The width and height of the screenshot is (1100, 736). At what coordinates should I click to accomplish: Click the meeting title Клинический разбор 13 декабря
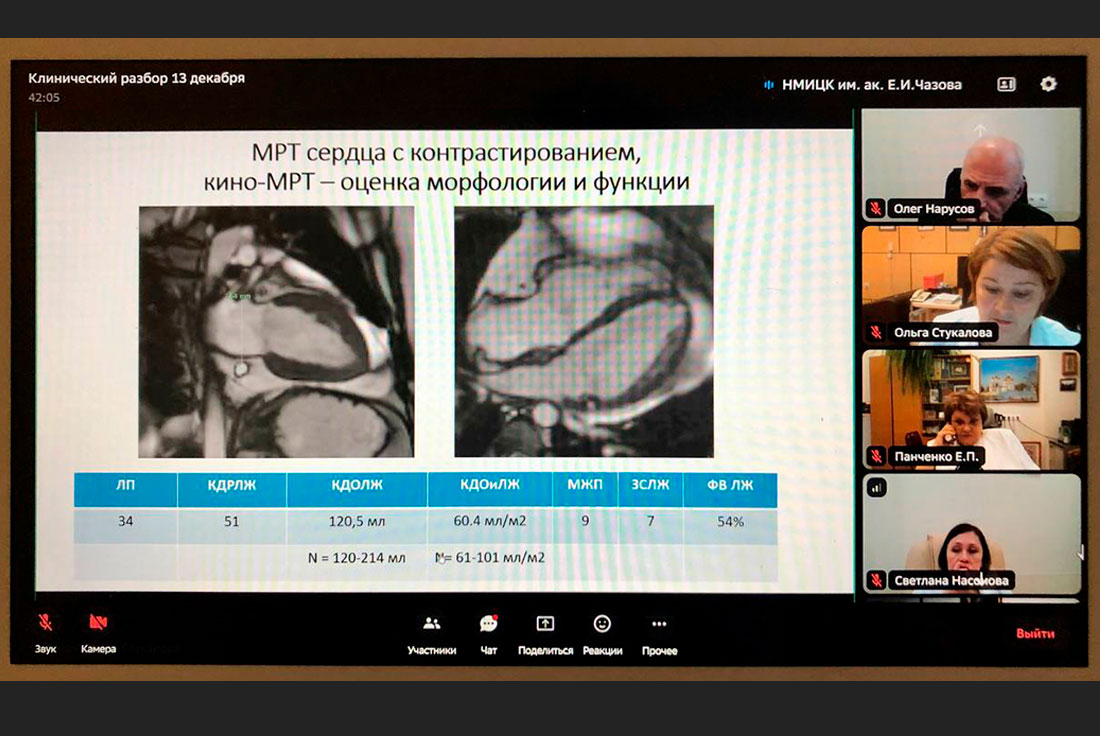pos(136,78)
